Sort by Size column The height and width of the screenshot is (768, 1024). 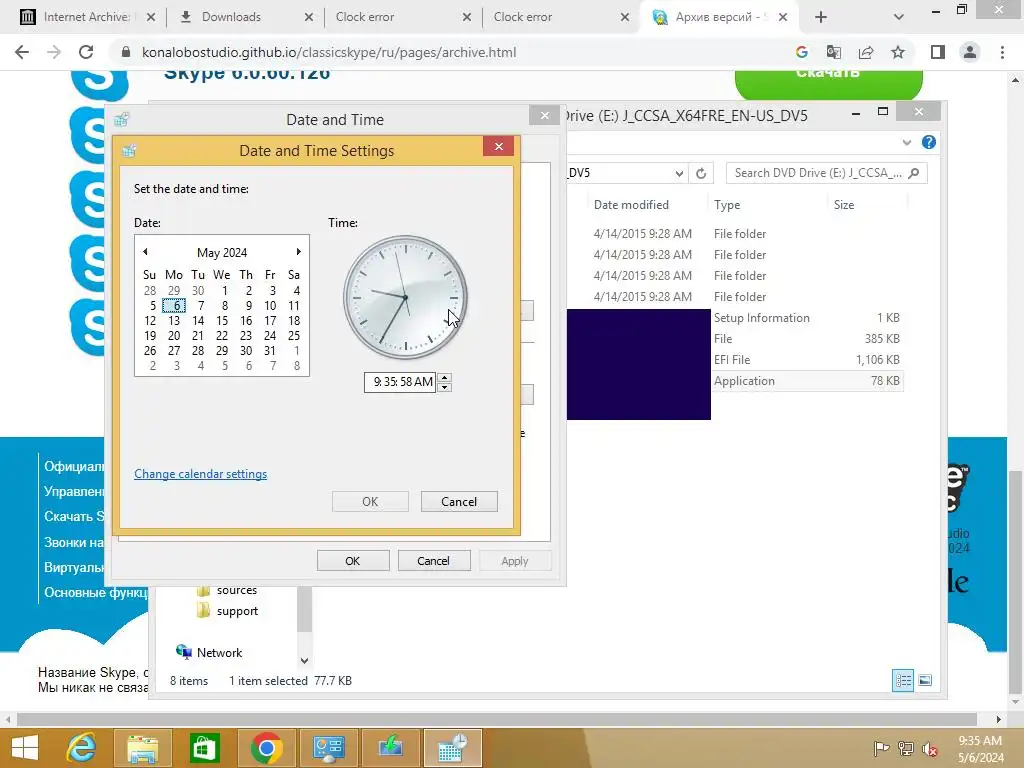[844, 205]
